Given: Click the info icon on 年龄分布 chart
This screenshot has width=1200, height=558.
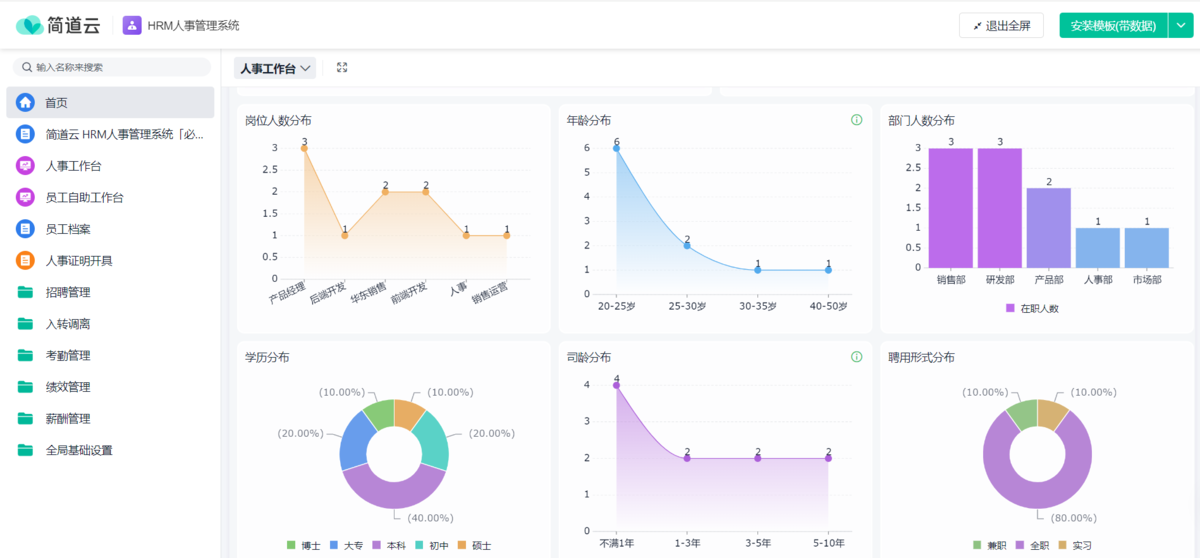Looking at the screenshot, I should (x=856, y=120).
